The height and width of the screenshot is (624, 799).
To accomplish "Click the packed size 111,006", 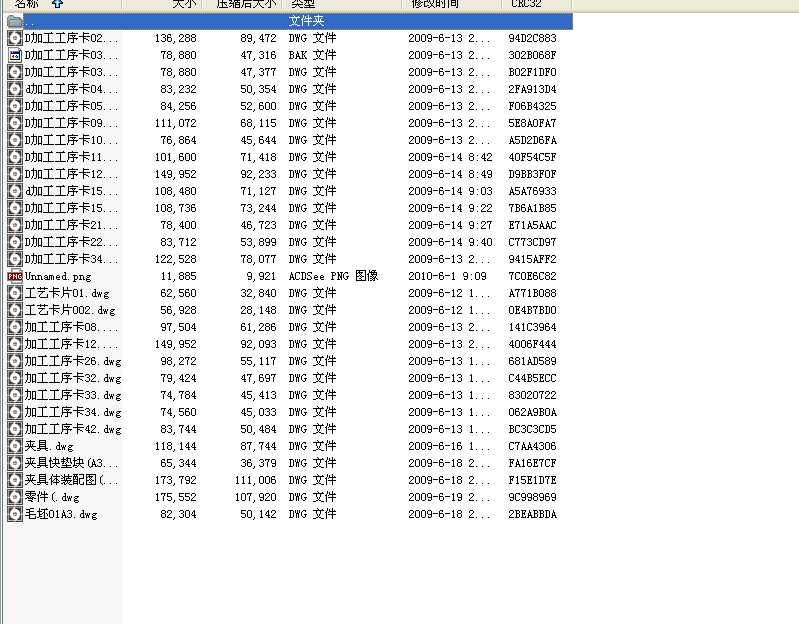I will tap(256, 480).
